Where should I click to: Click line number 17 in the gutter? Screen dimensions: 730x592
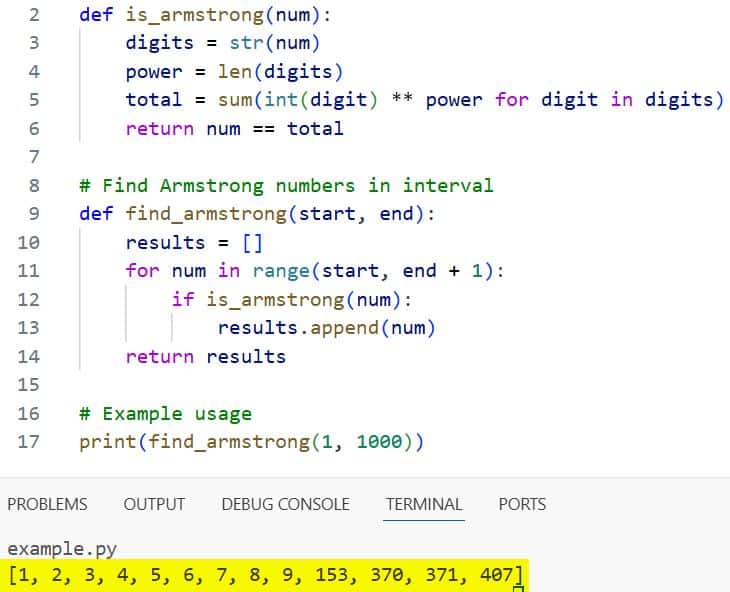point(28,442)
